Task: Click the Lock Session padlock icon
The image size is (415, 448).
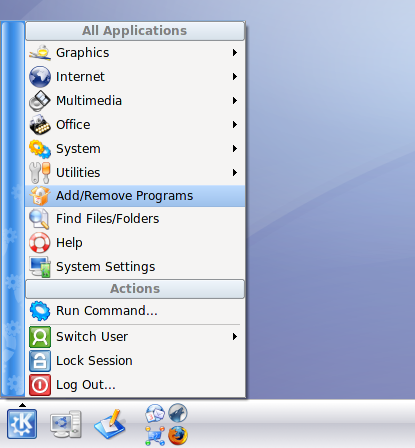Action: click(x=40, y=361)
